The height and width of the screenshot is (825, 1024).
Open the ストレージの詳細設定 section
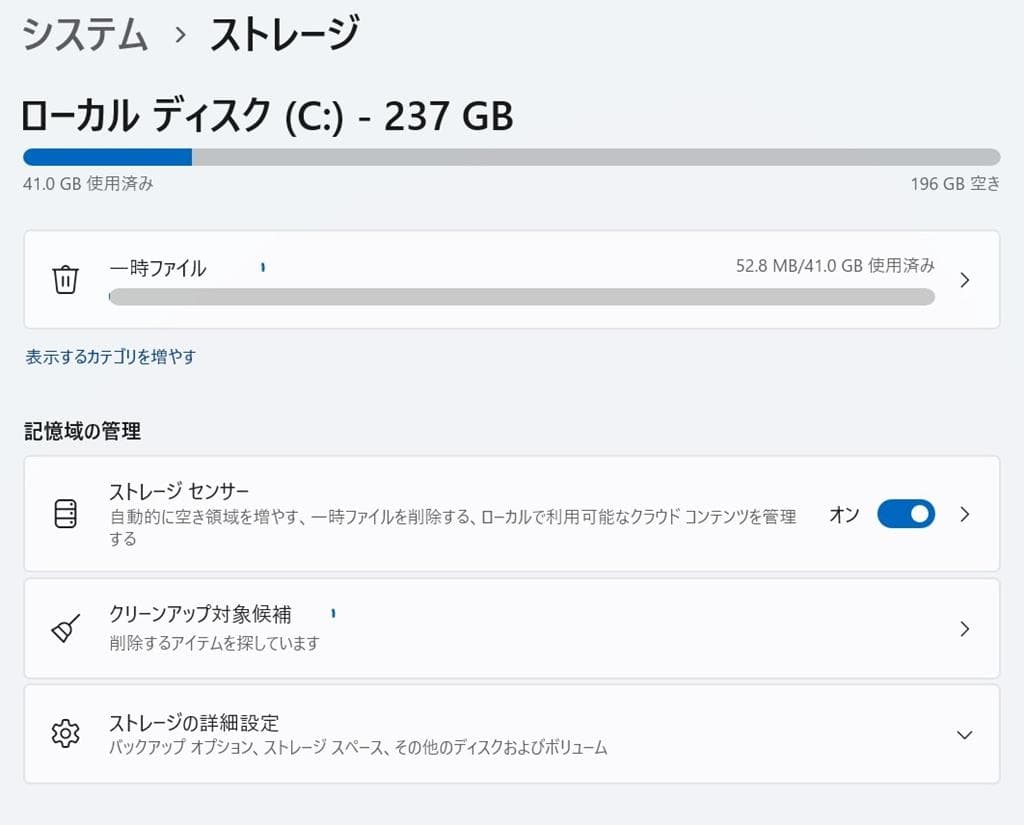click(400, 733)
